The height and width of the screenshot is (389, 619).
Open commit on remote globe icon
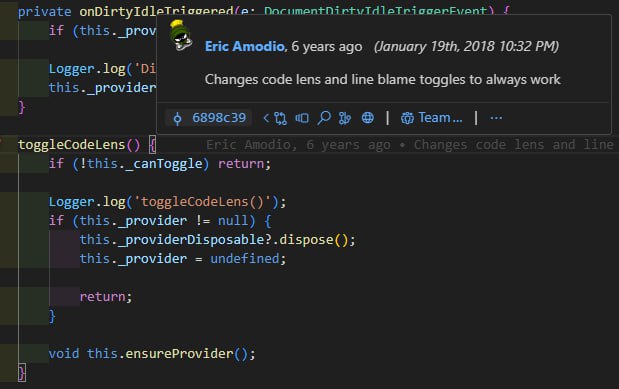tap(368, 118)
